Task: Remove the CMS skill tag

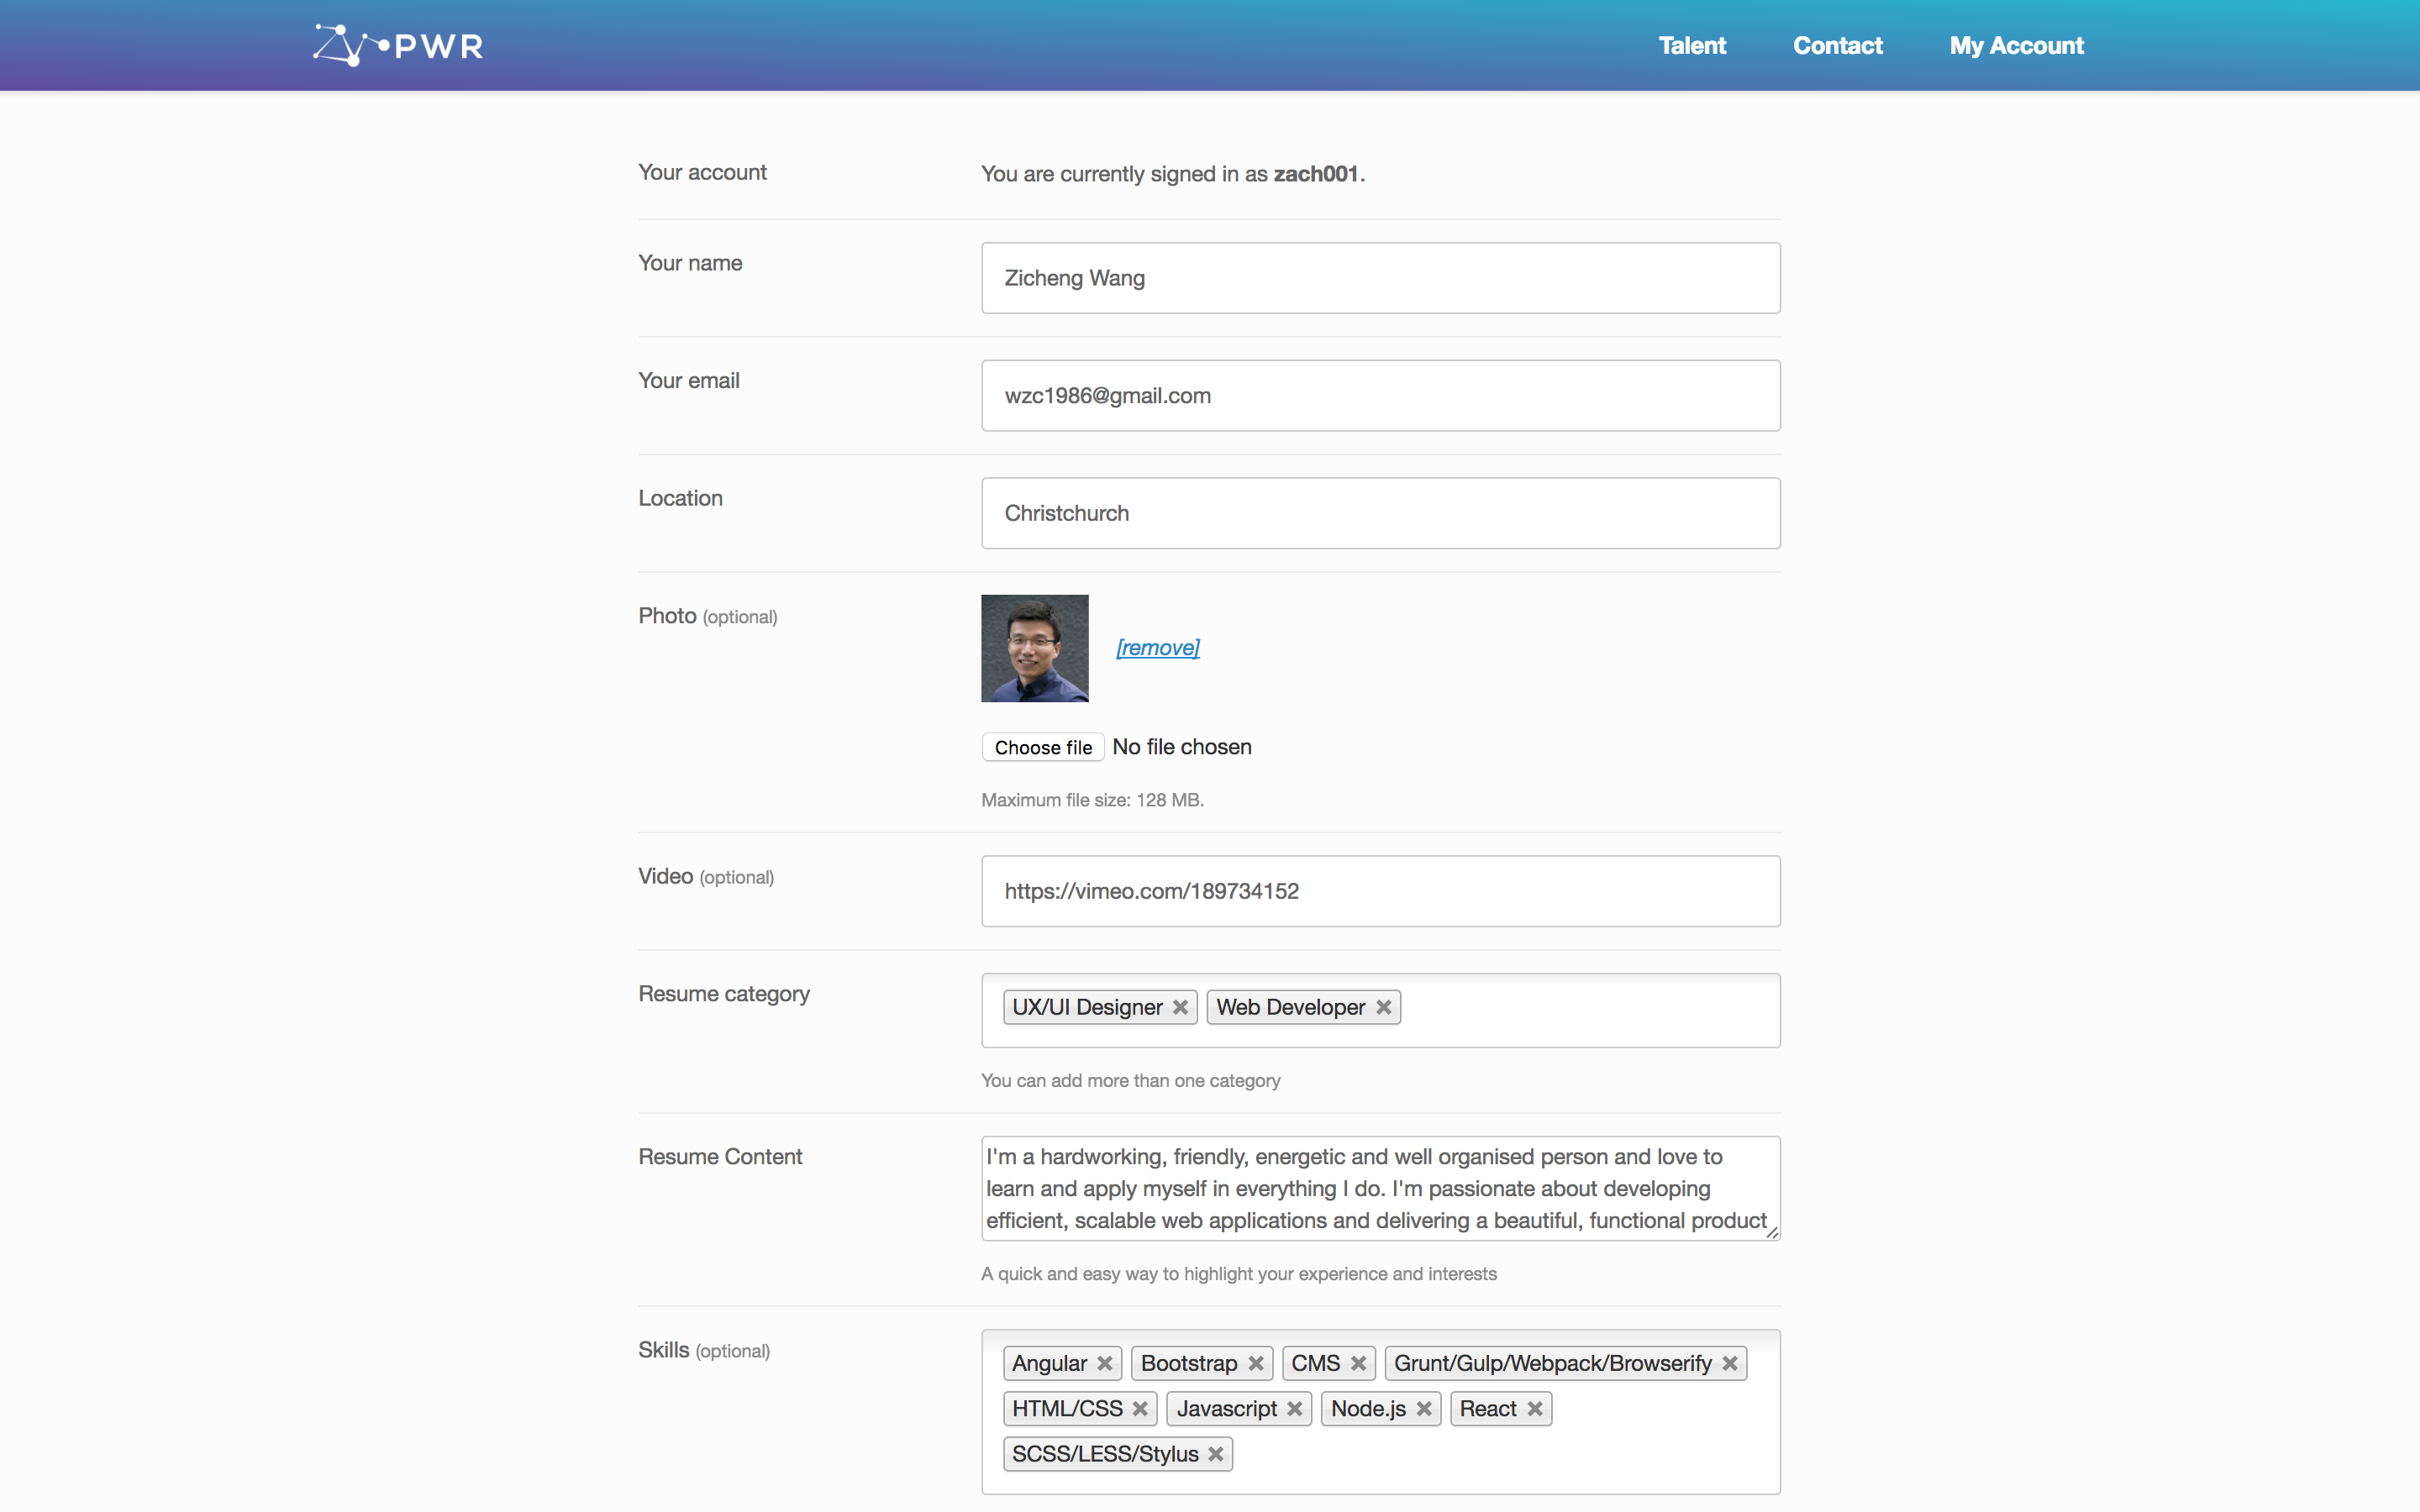Action: 1358,1363
